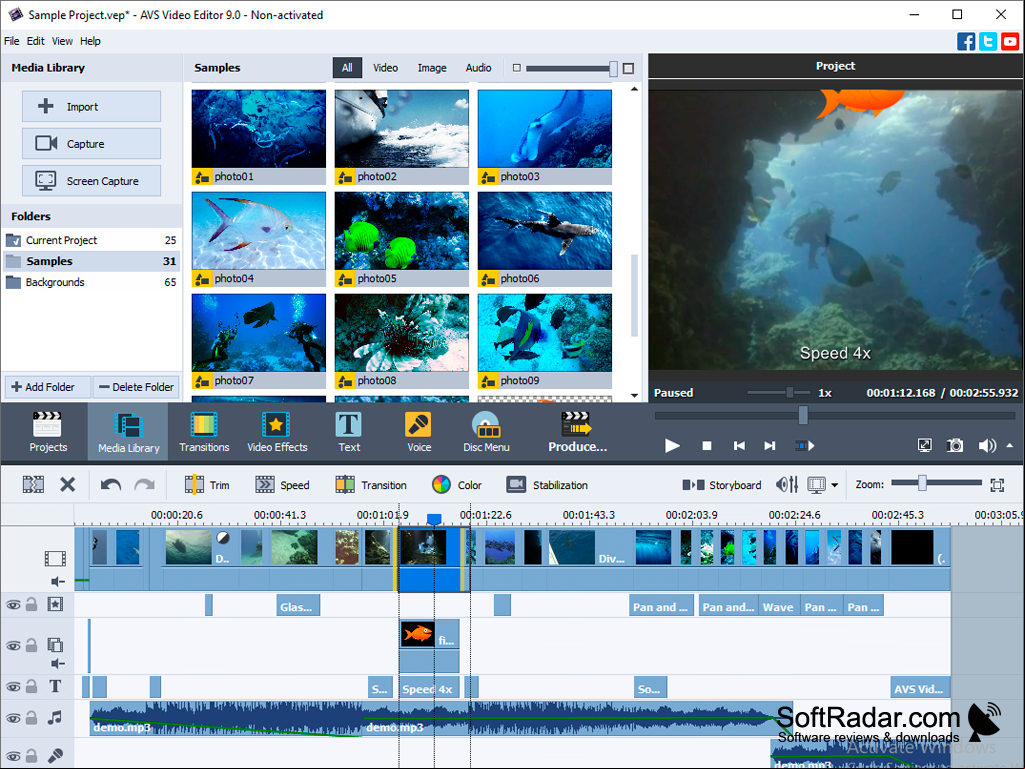Open the Stabilization tool

pyautogui.click(x=547, y=485)
